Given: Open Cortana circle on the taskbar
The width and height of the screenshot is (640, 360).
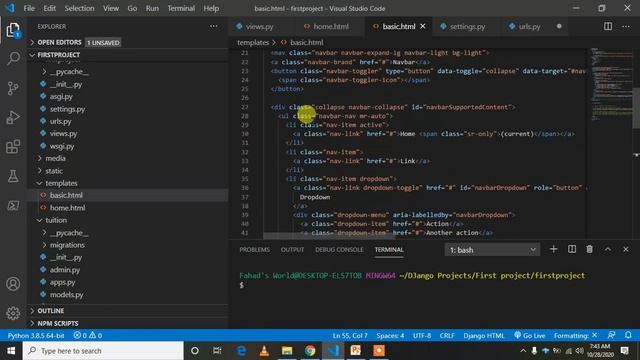Looking at the screenshot, I should tap(195, 351).
